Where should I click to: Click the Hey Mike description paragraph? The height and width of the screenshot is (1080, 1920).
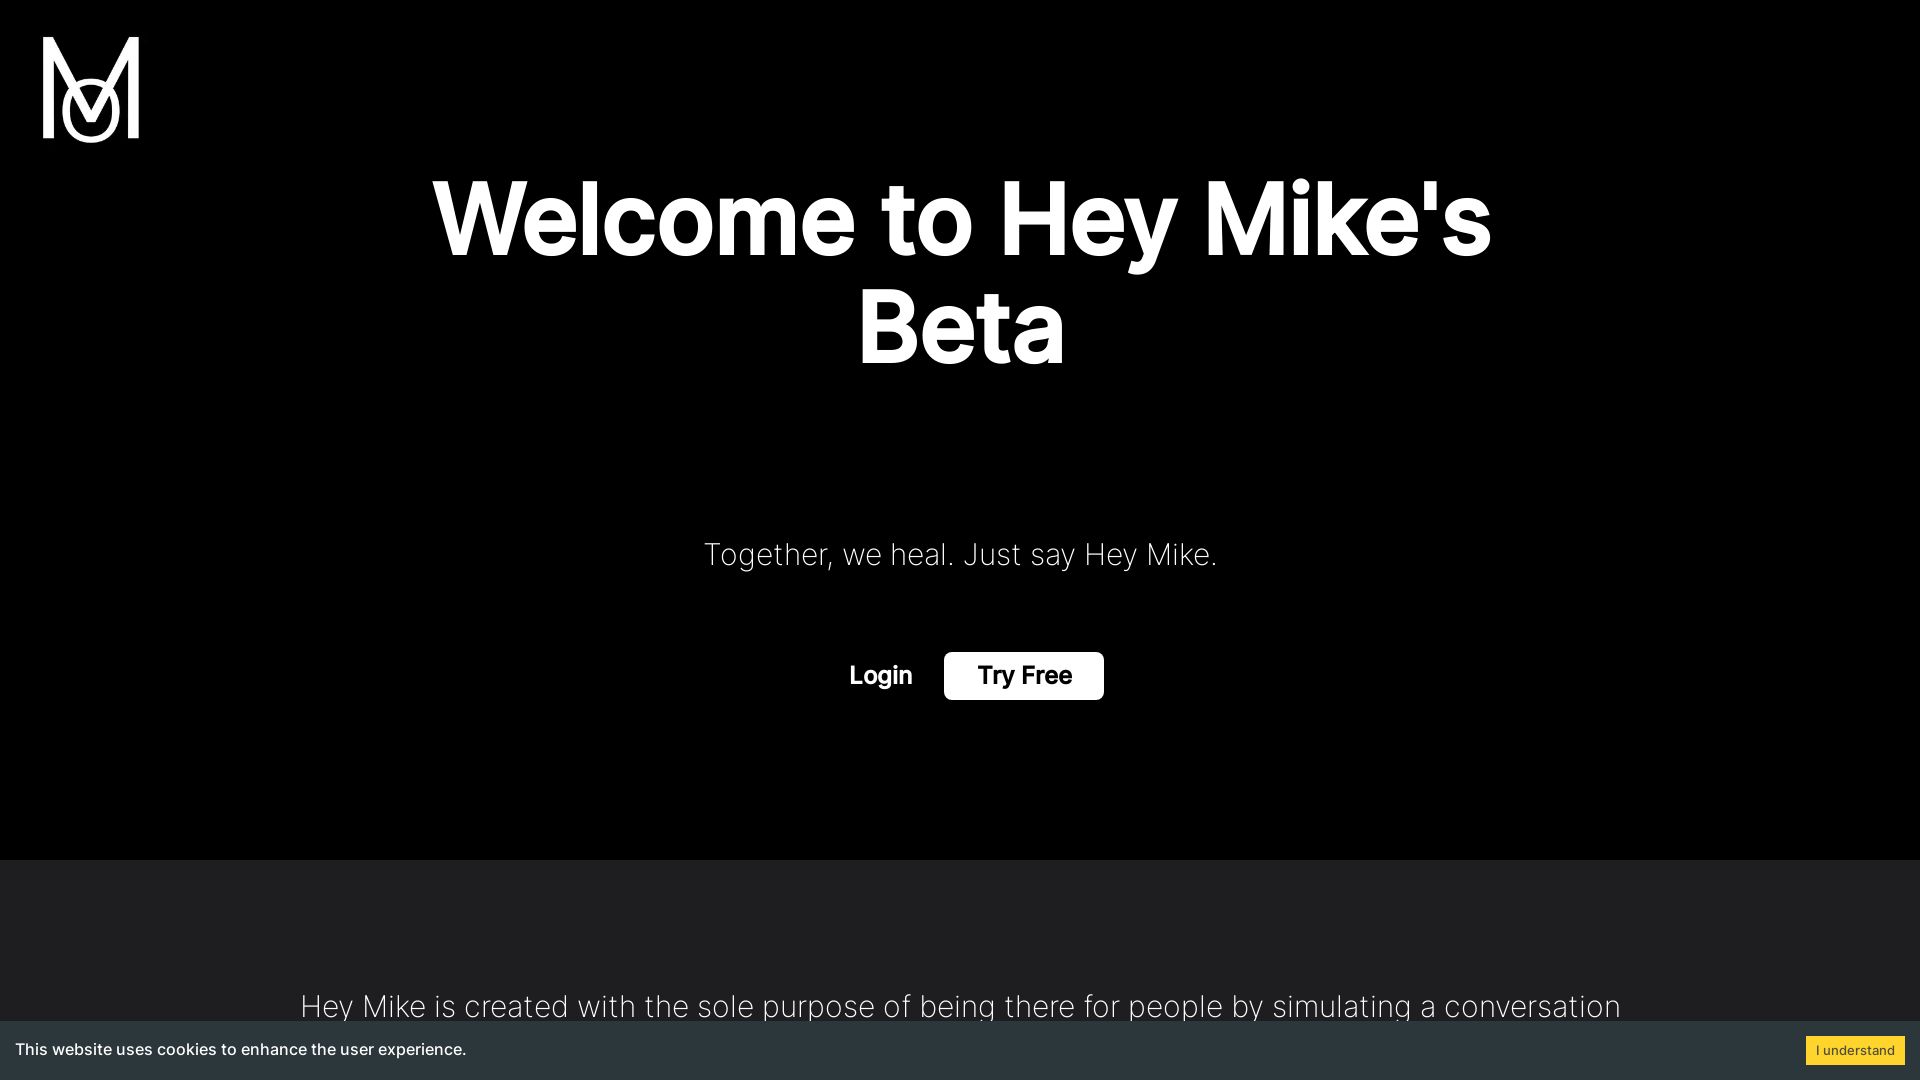(x=960, y=1006)
